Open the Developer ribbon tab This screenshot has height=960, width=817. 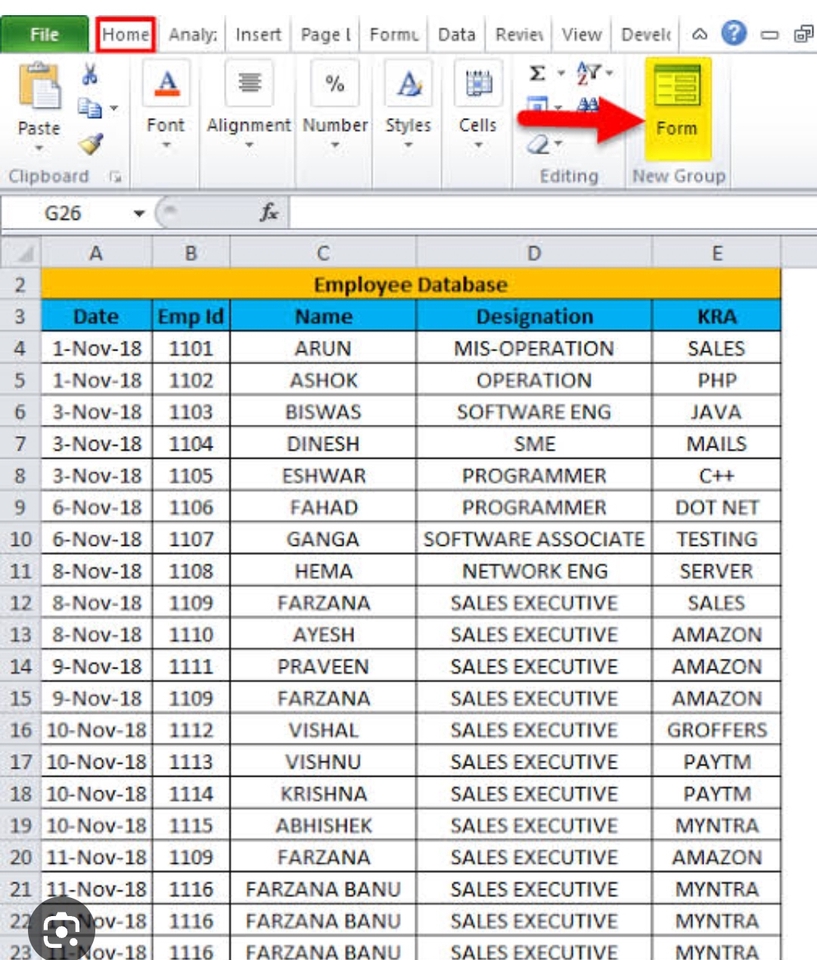pos(646,34)
